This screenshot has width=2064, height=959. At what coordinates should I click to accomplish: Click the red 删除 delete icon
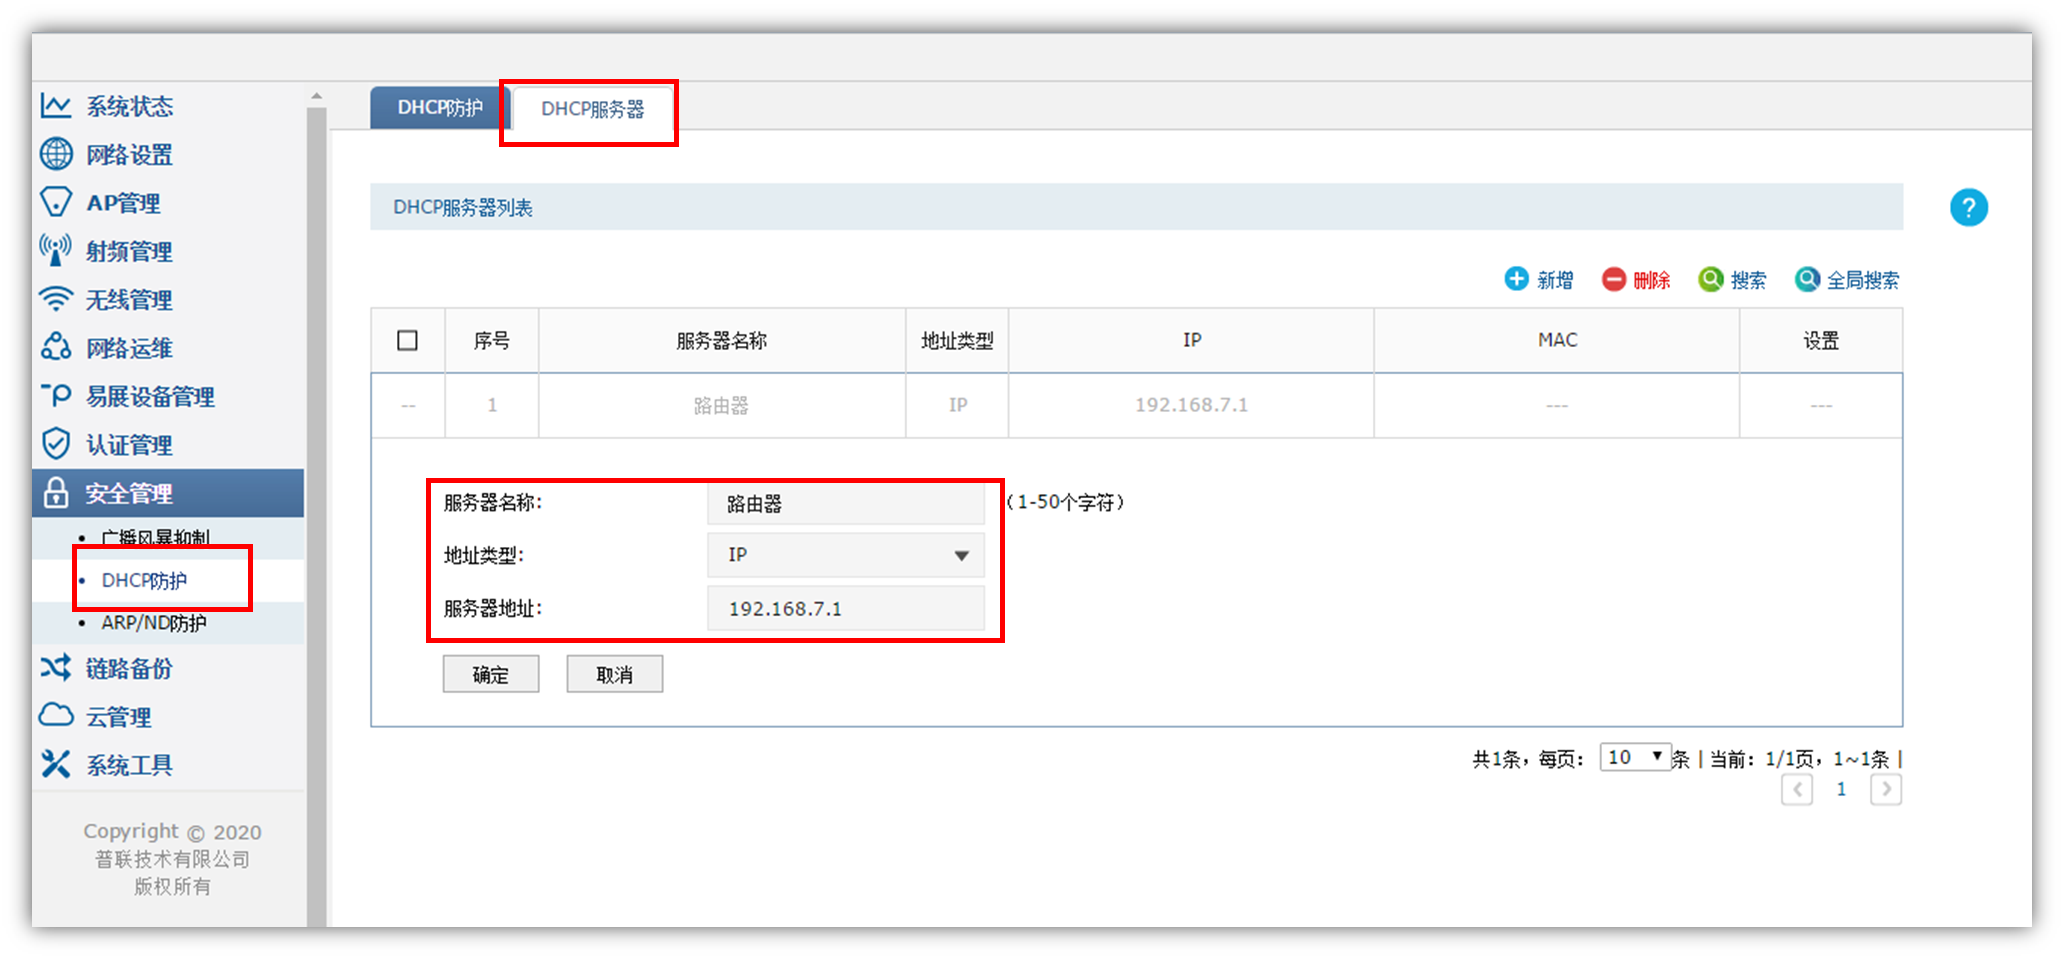[1613, 280]
